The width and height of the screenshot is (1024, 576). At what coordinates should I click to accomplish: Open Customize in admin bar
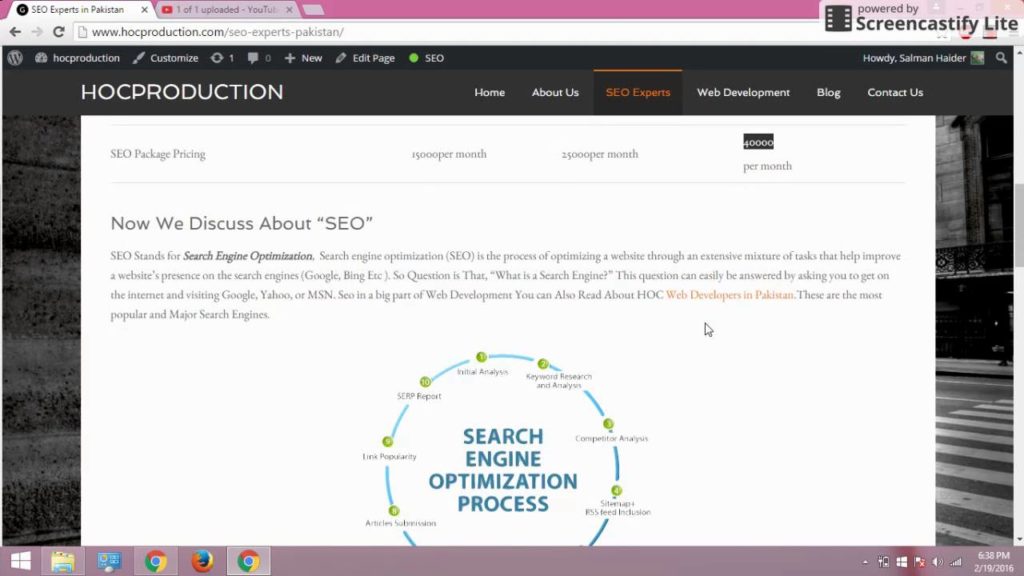165,57
